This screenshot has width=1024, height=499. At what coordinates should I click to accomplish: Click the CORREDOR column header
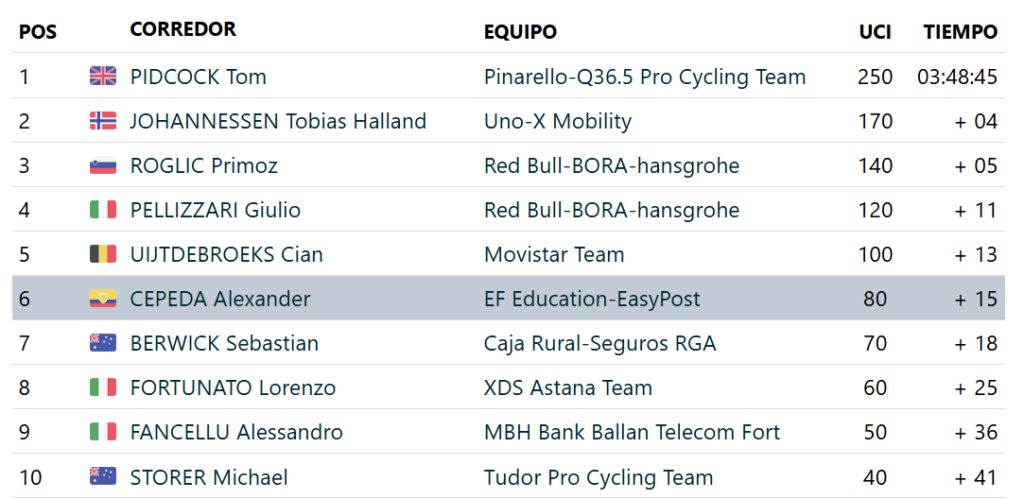coord(183,29)
